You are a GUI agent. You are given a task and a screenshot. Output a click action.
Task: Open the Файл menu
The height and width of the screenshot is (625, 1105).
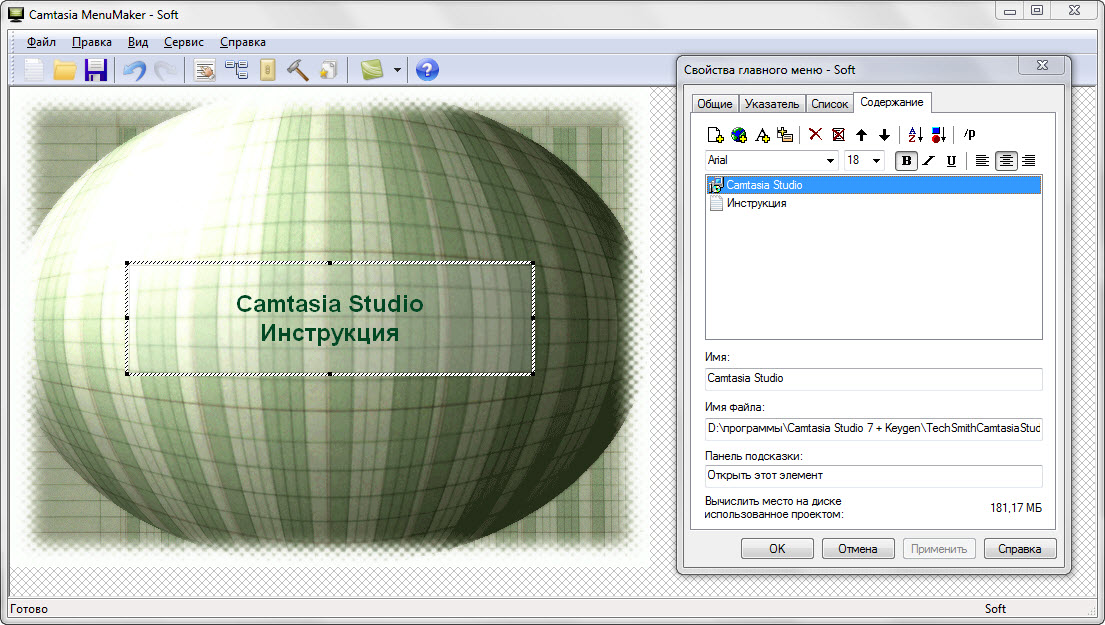click(x=41, y=42)
